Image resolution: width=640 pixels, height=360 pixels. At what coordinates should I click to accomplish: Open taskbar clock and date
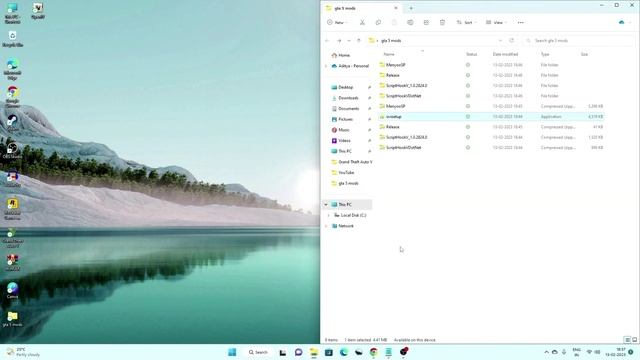pyautogui.click(x=616, y=352)
